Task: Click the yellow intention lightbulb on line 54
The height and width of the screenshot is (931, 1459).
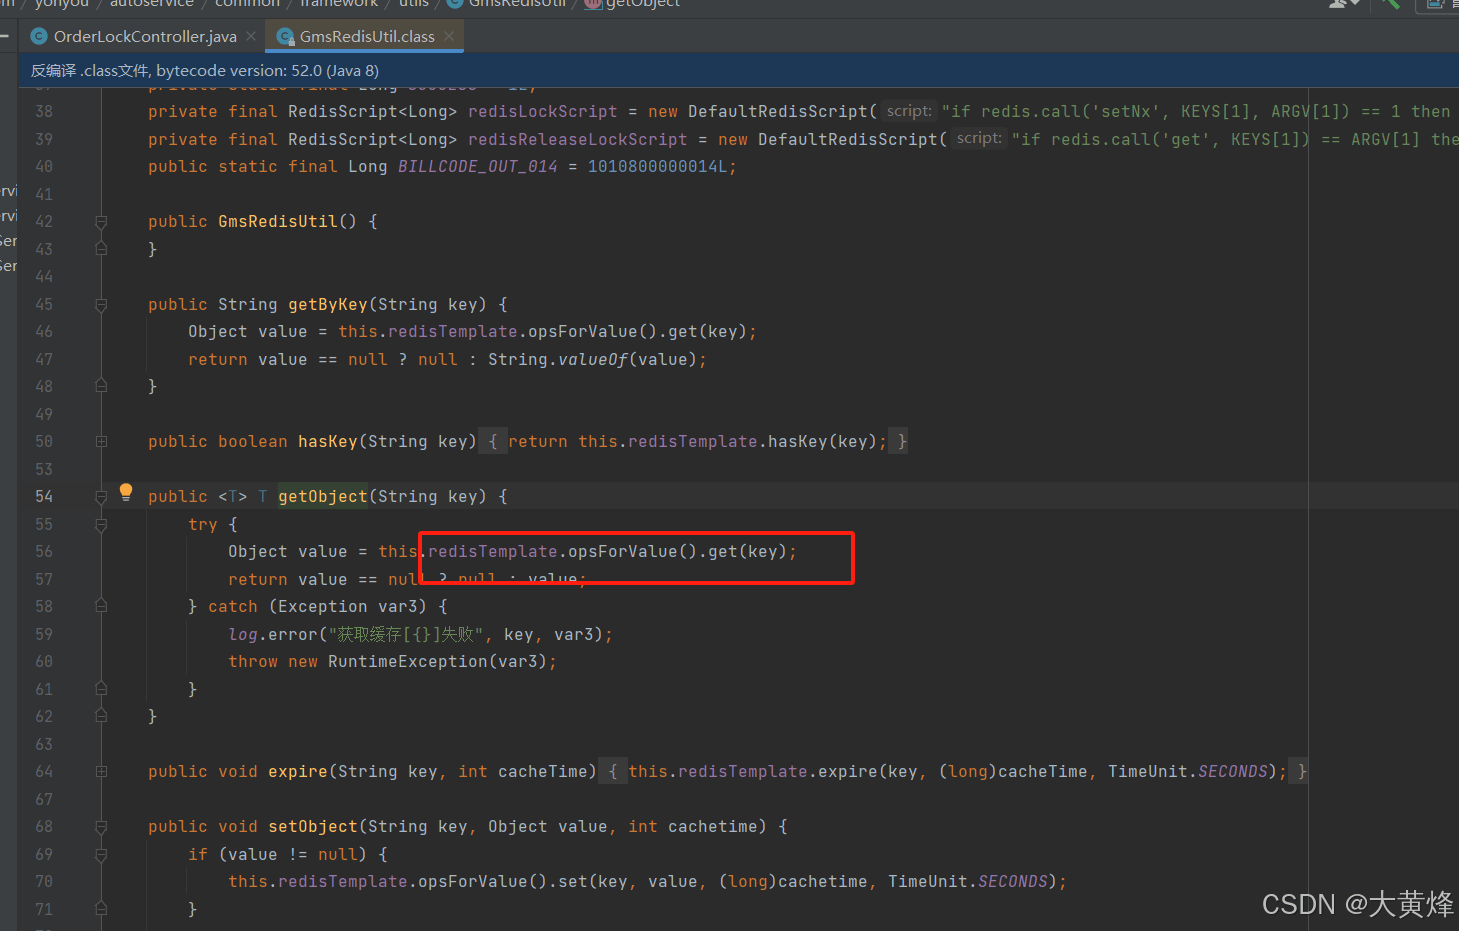Action: coord(126,491)
